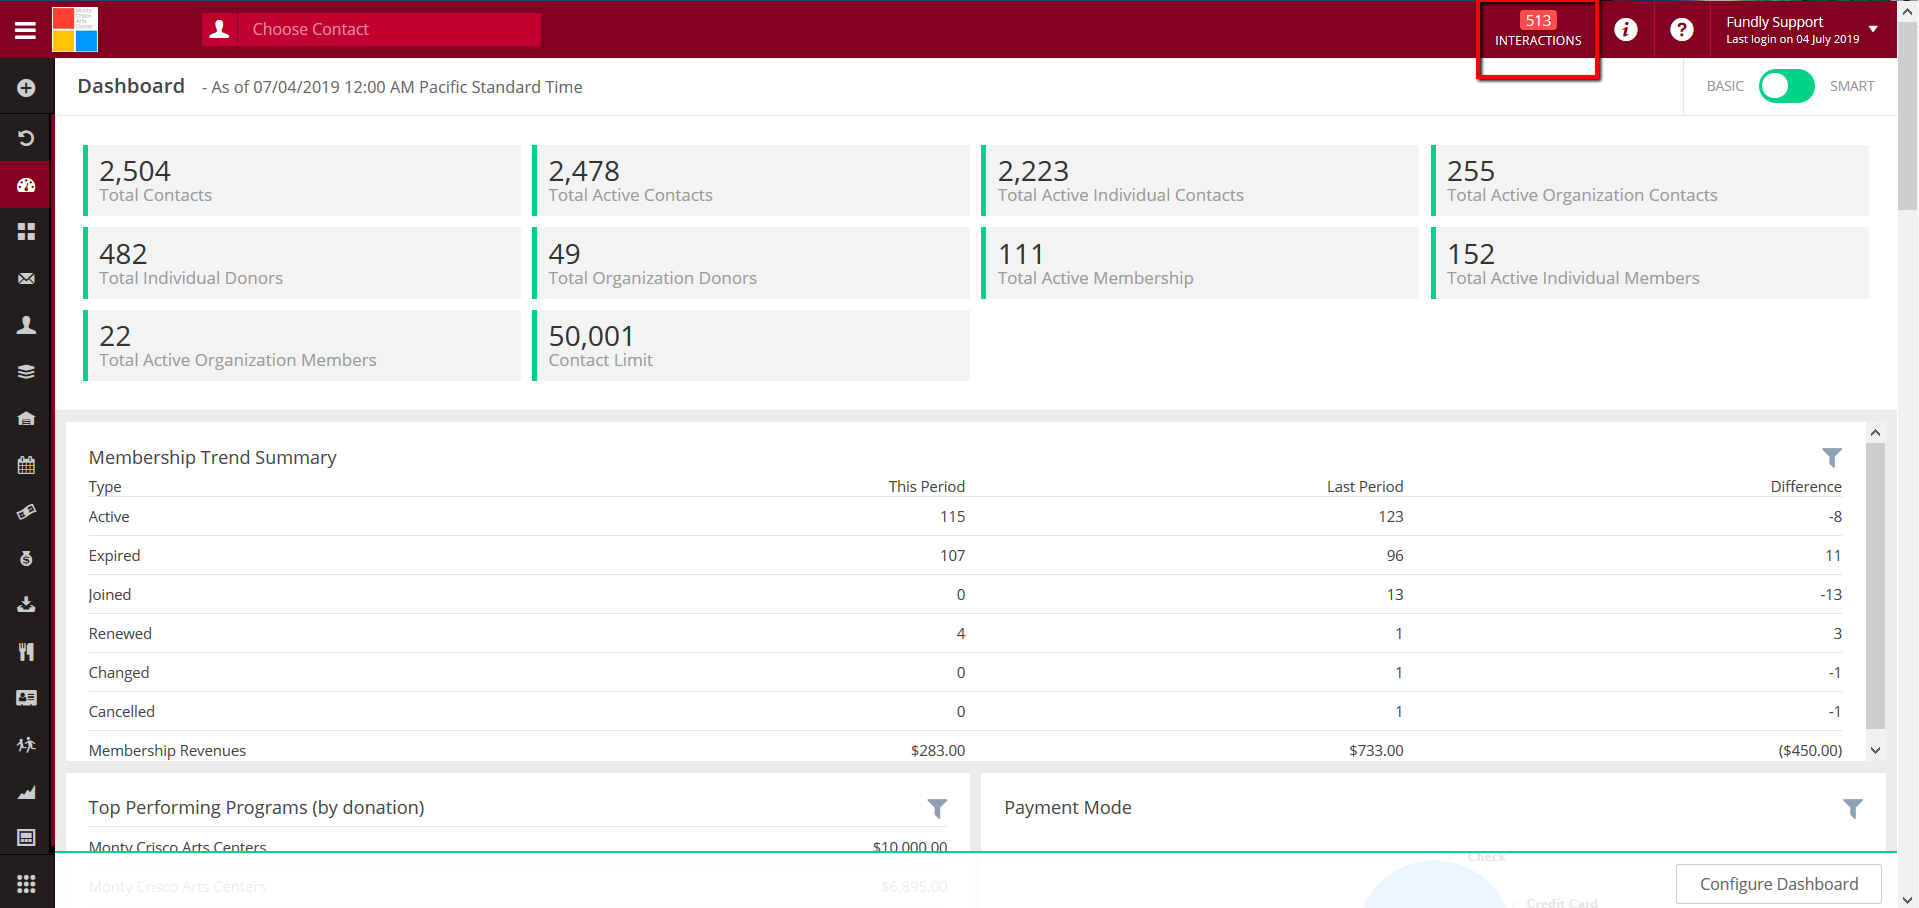Click the Cancelled membership type row label
The width and height of the screenshot is (1919, 908).
point(121,712)
